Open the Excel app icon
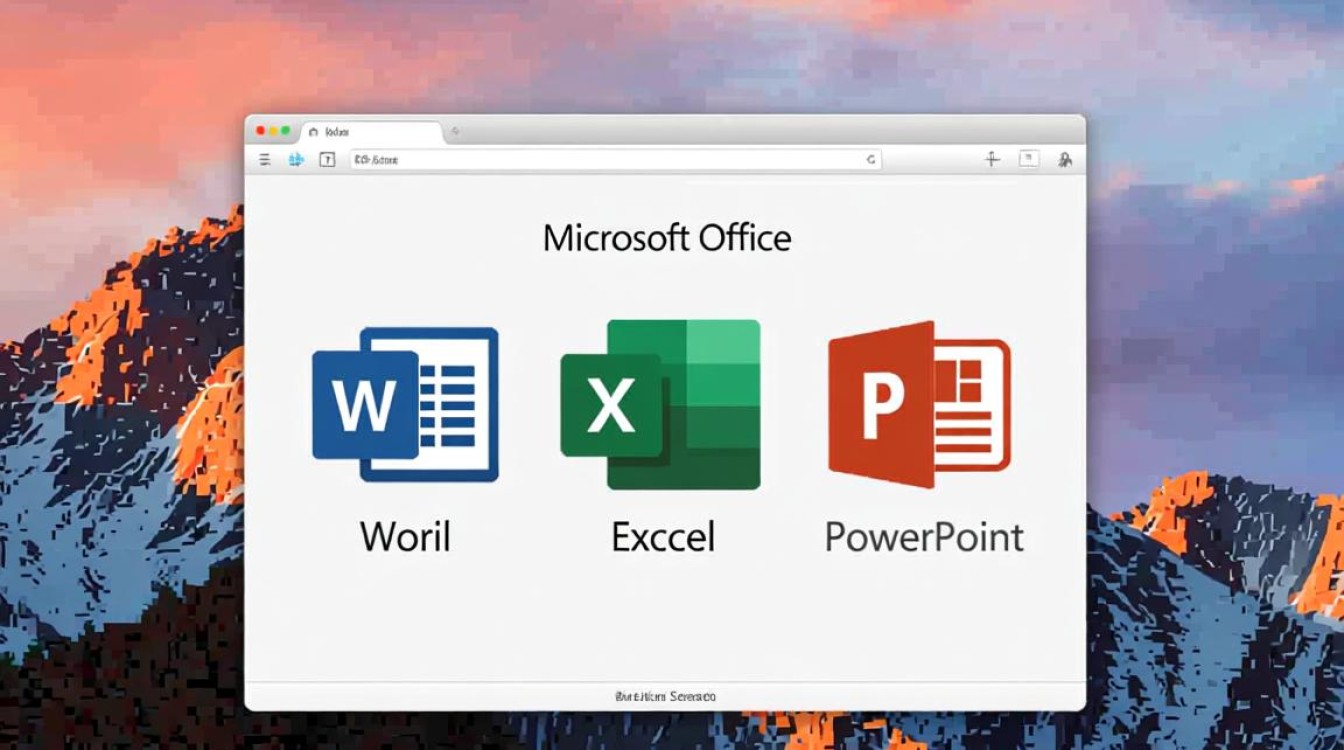This screenshot has height=750, width=1344. pyautogui.click(x=660, y=404)
